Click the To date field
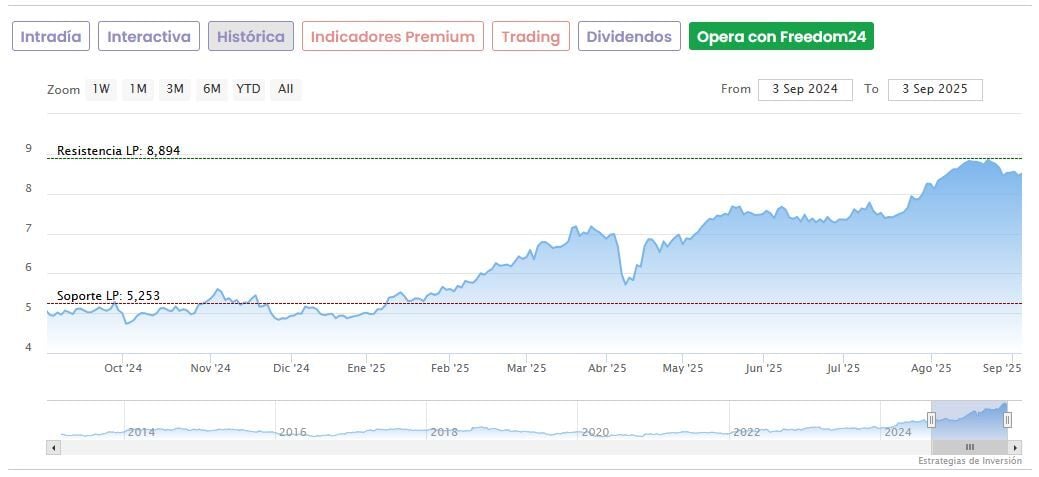 pyautogui.click(x=935, y=89)
